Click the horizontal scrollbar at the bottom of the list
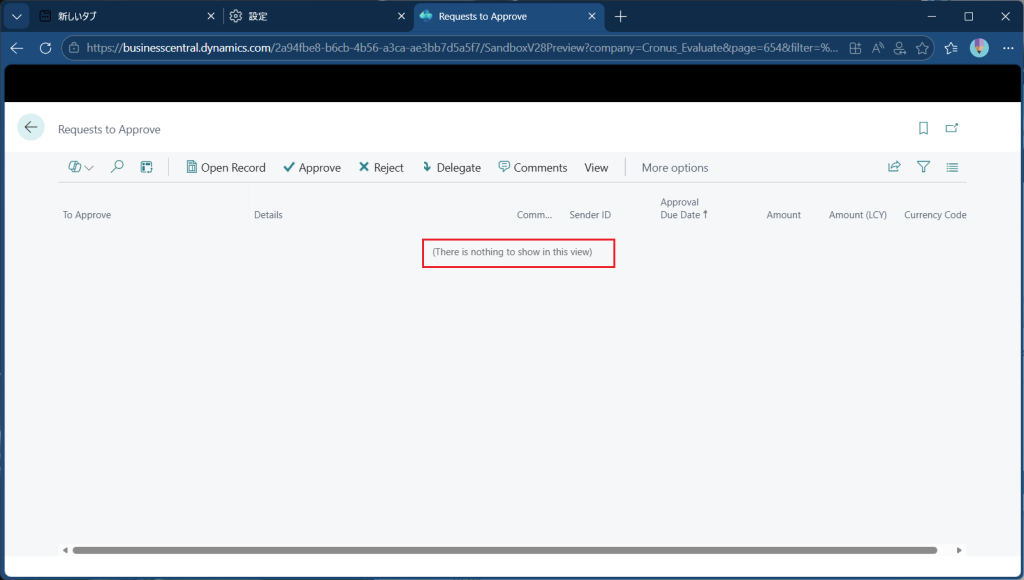Viewport: 1024px width, 580px height. (x=504, y=550)
